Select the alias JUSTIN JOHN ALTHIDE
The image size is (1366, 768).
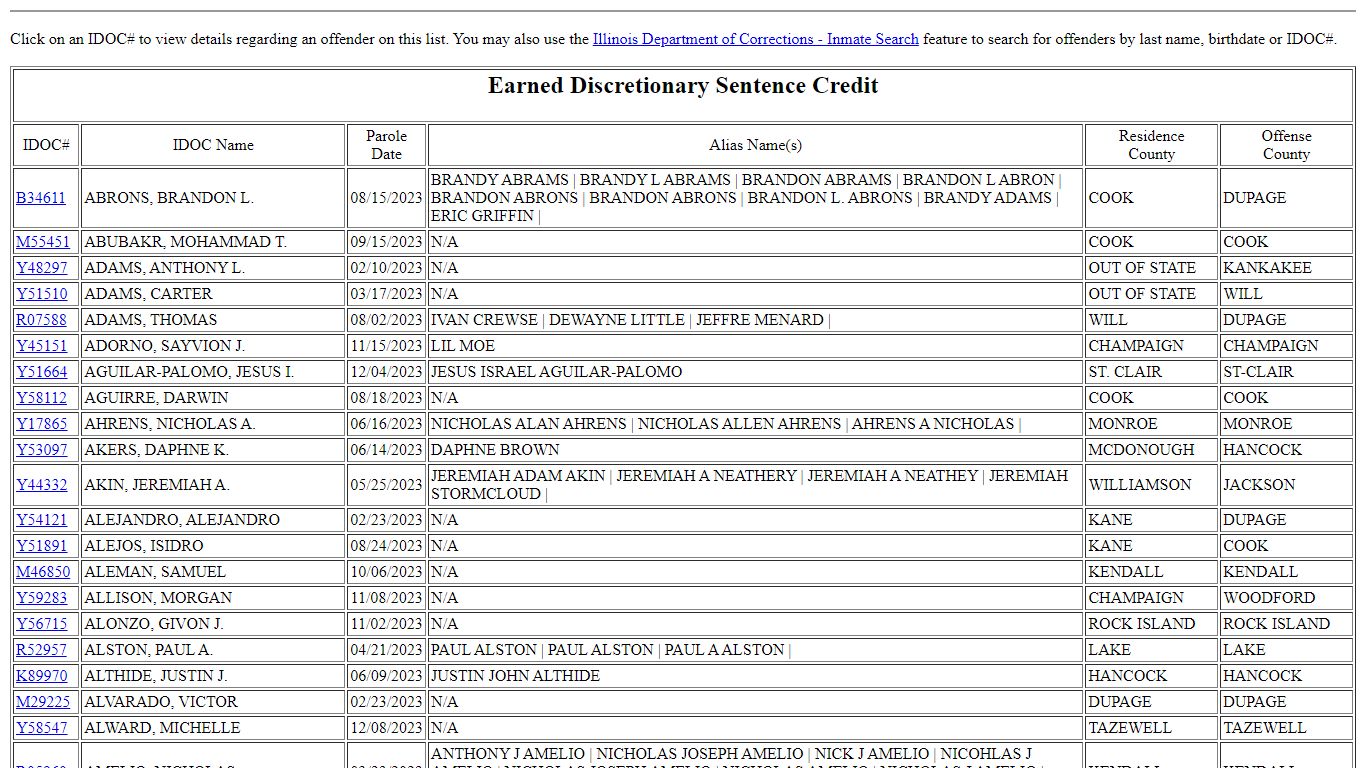(515, 676)
